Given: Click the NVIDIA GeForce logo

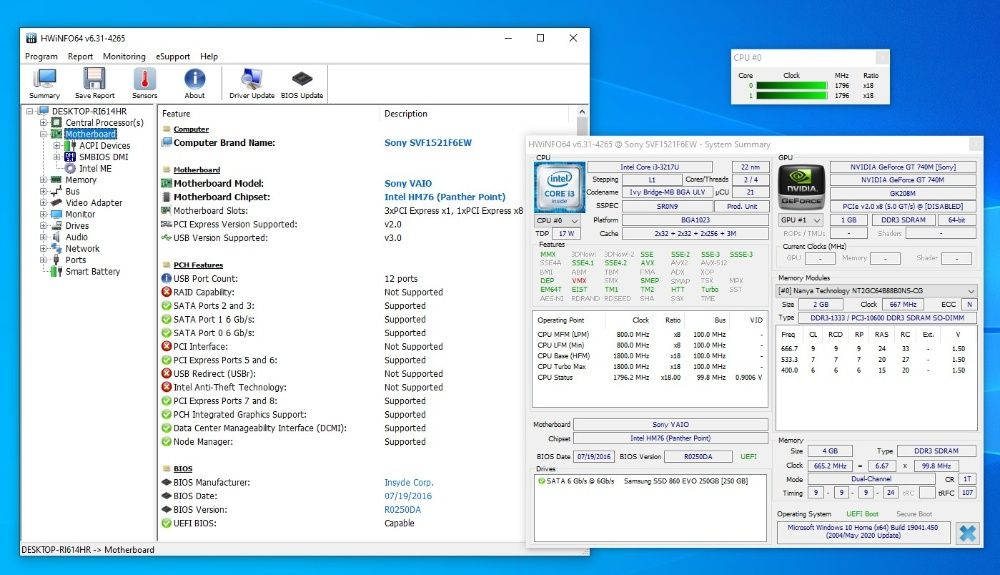Looking at the screenshot, I should tap(802, 187).
